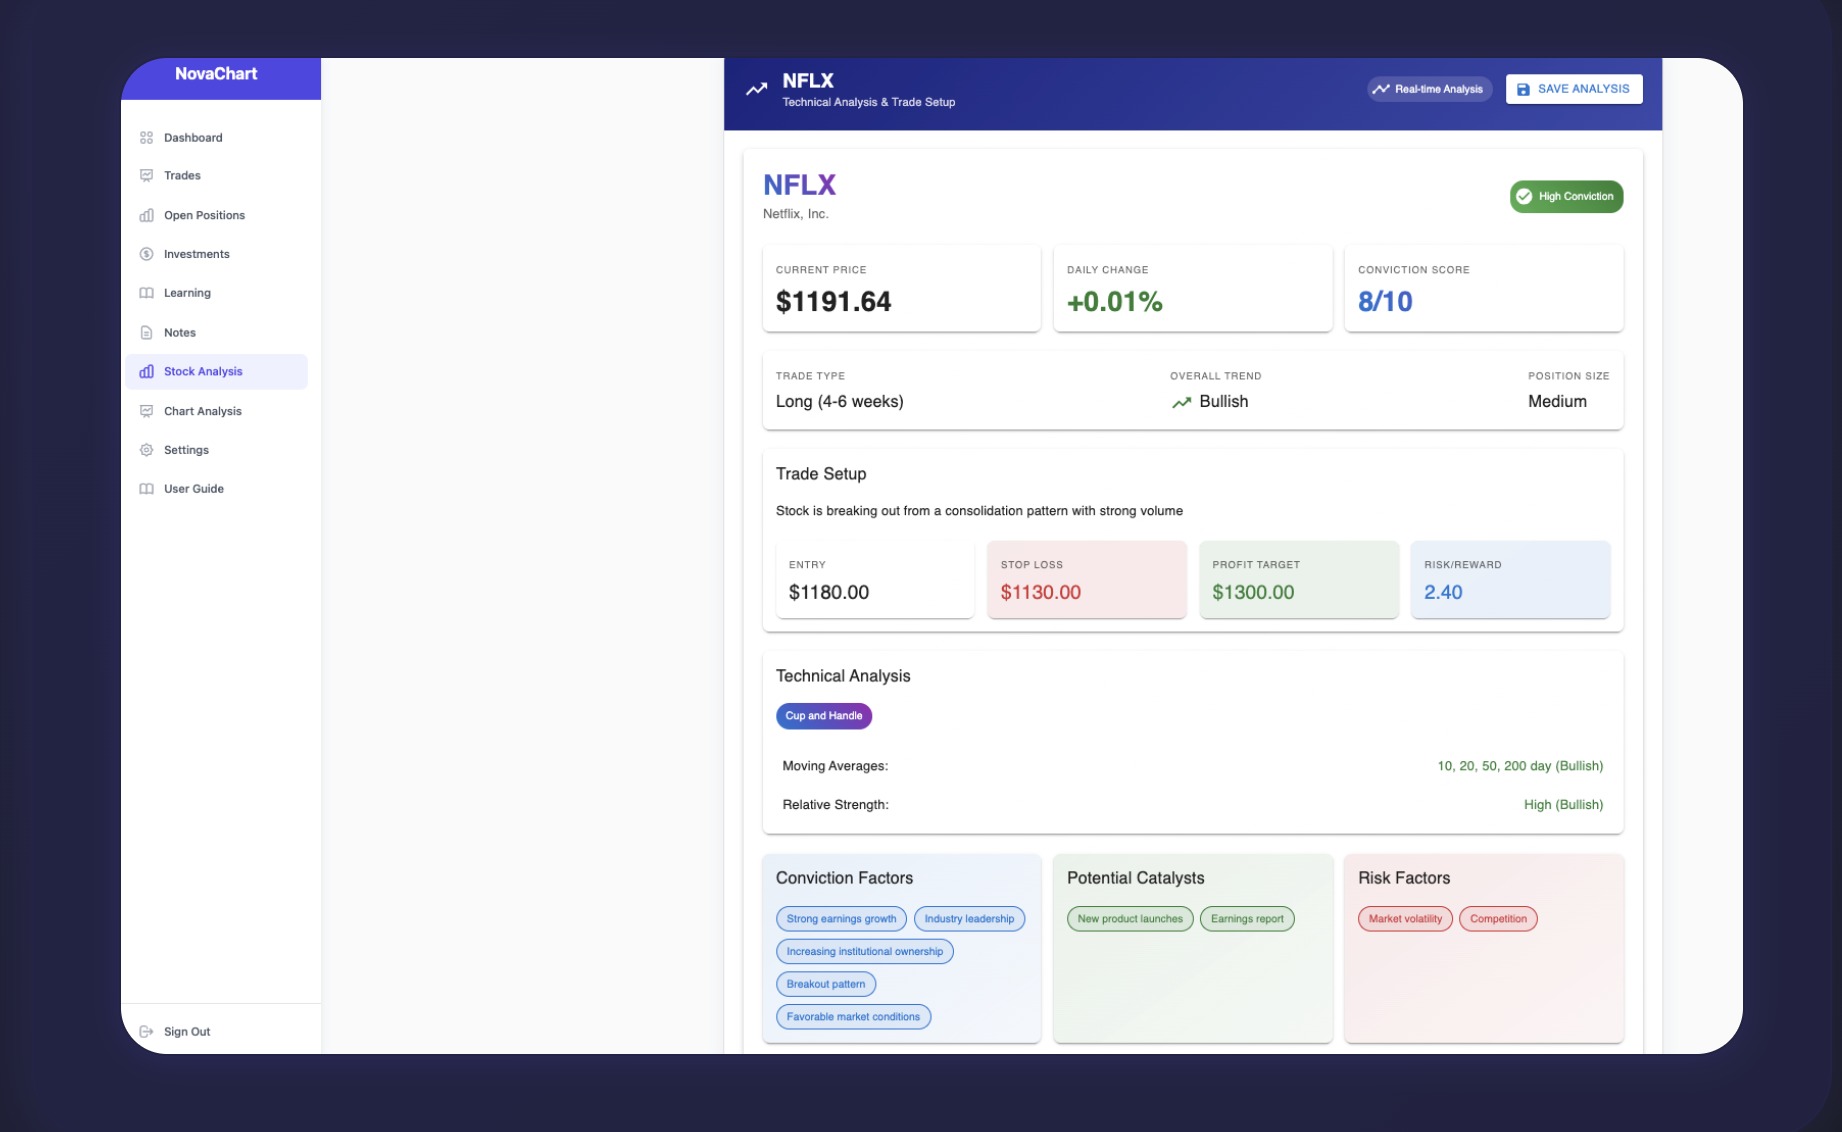Click the Competition risk chip
1842x1132 pixels.
pos(1498,919)
